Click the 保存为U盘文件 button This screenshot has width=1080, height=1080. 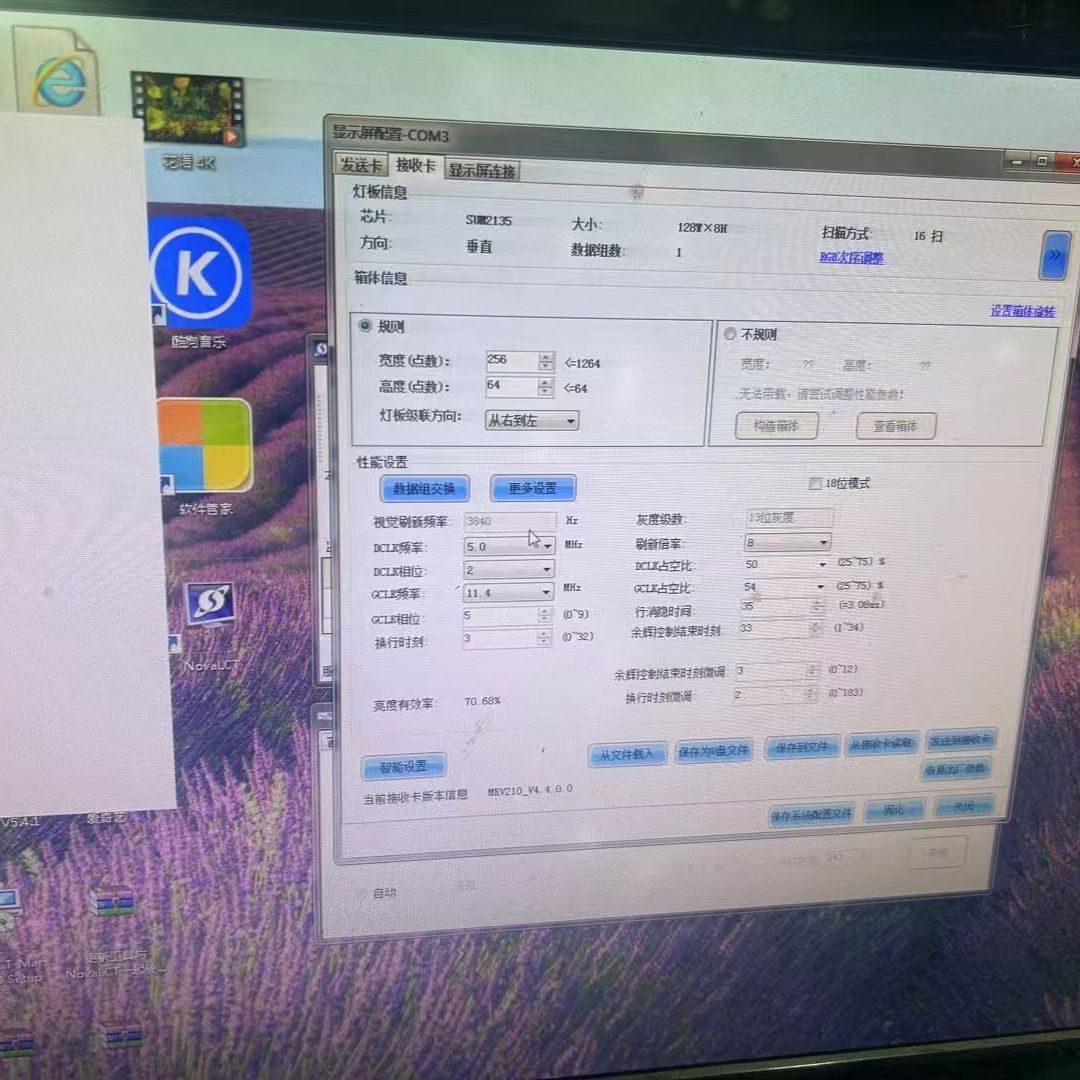pyautogui.click(x=714, y=751)
